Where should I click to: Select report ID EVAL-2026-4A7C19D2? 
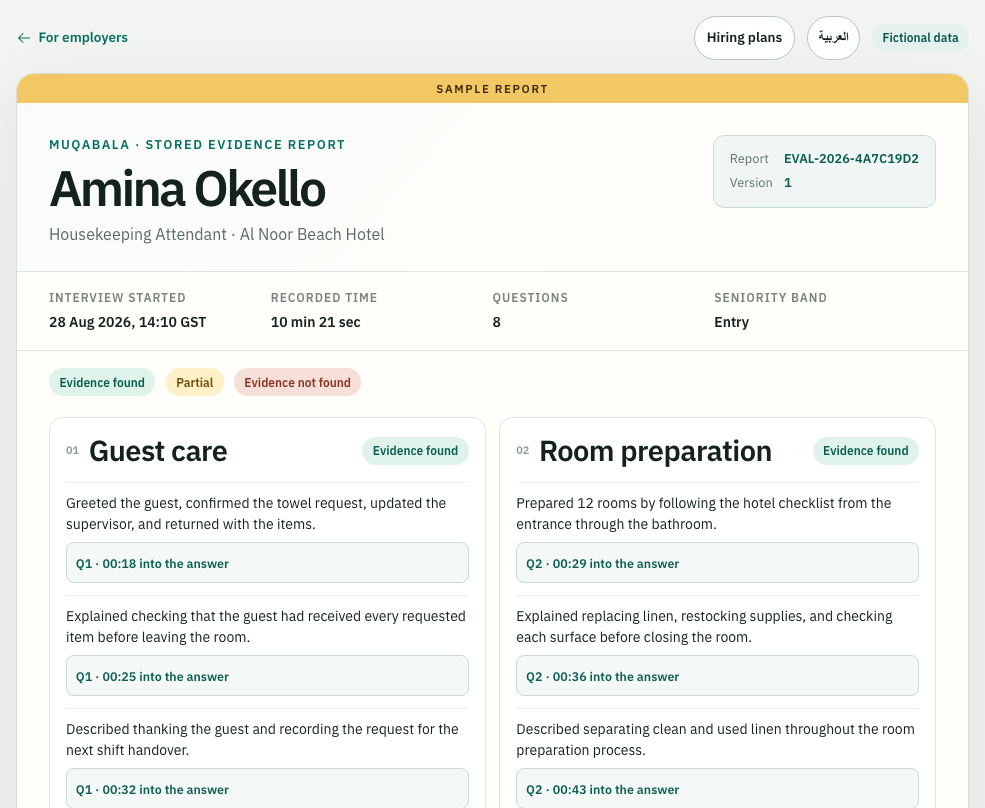[851, 158]
